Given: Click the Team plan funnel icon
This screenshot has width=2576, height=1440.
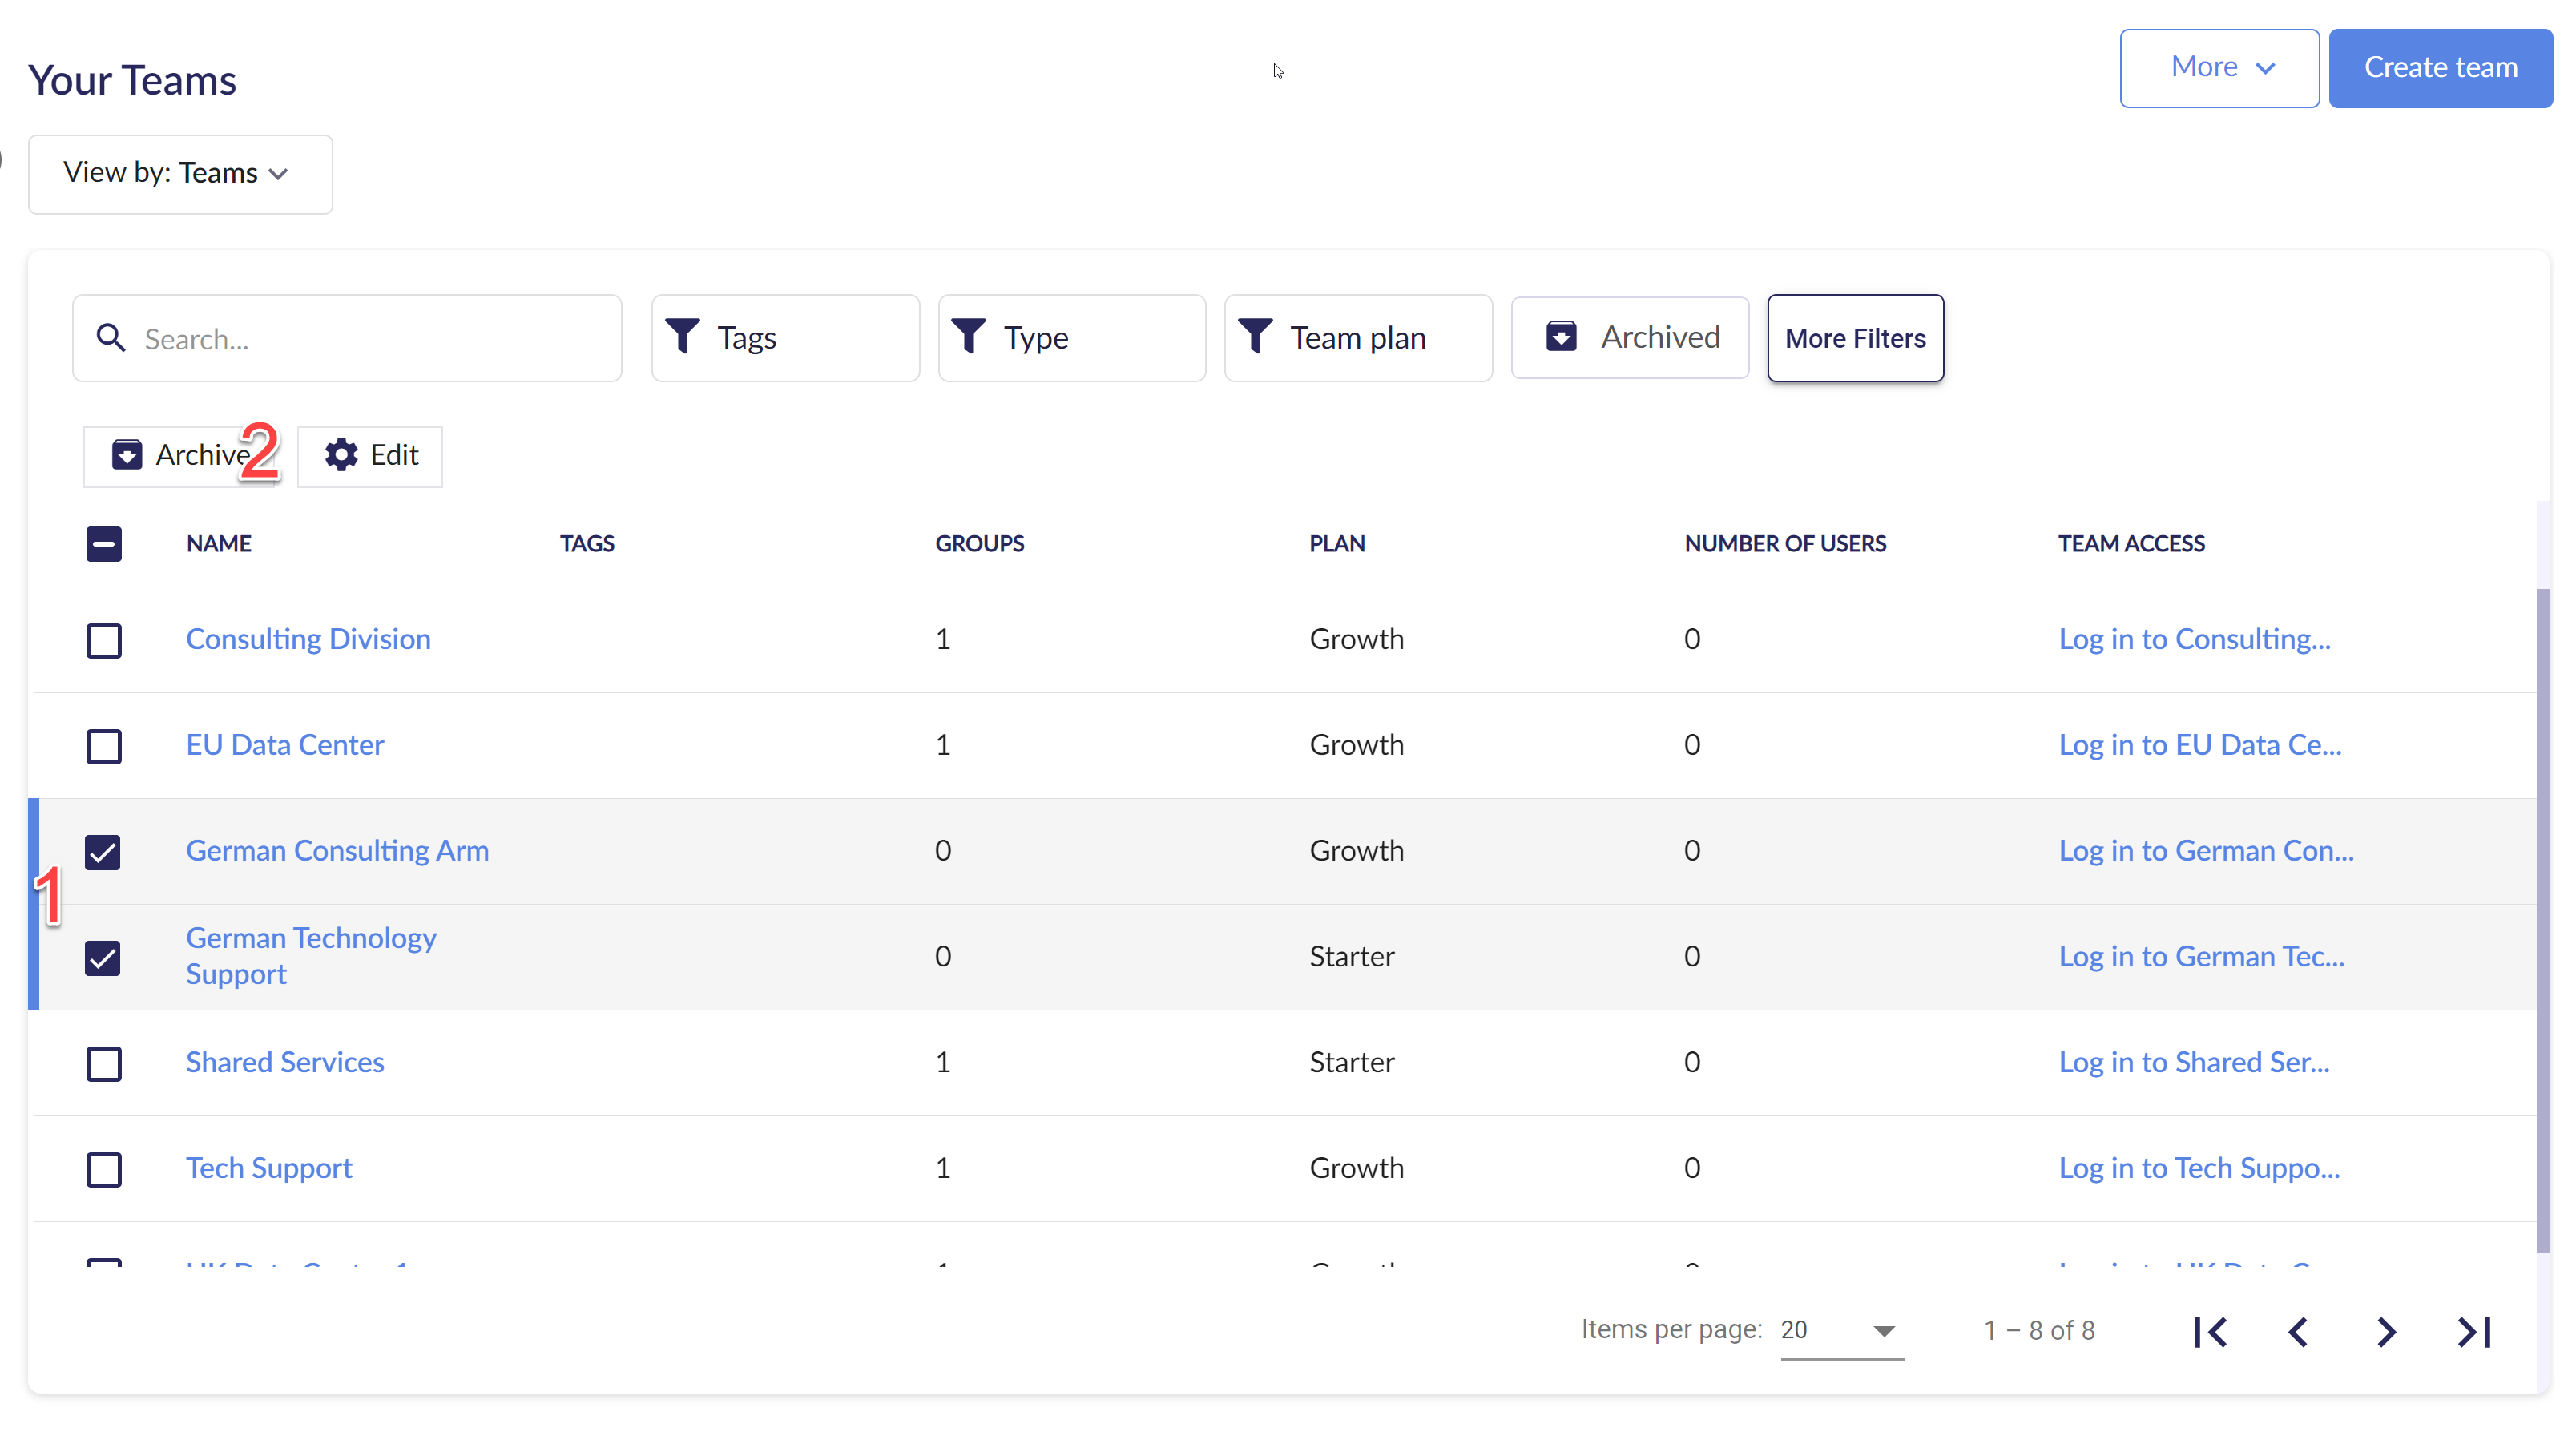Looking at the screenshot, I should 1255,337.
